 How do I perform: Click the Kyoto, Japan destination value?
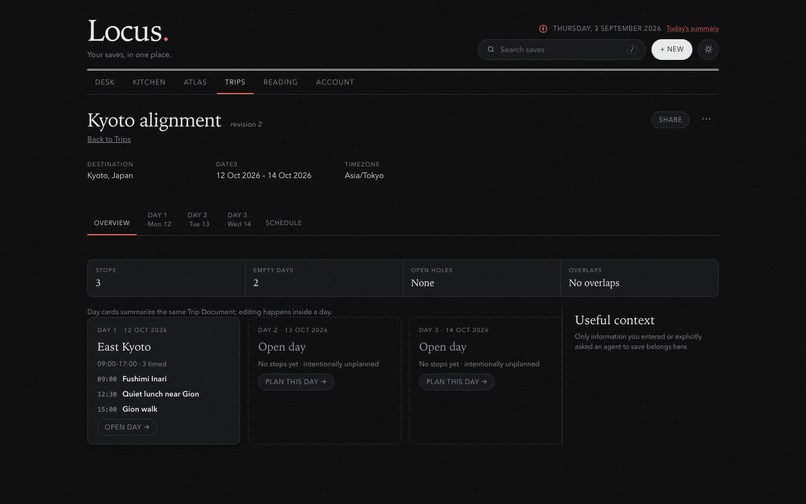pos(110,175)
